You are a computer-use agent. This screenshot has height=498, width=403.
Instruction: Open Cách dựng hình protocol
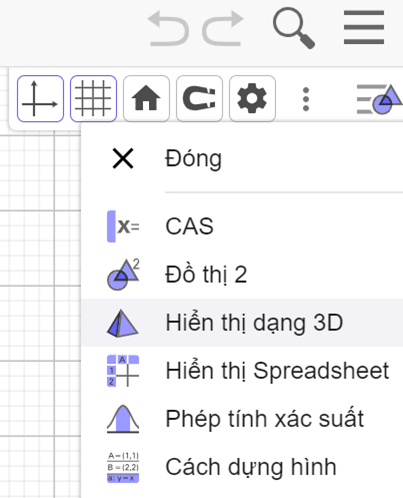click(242, 467)
